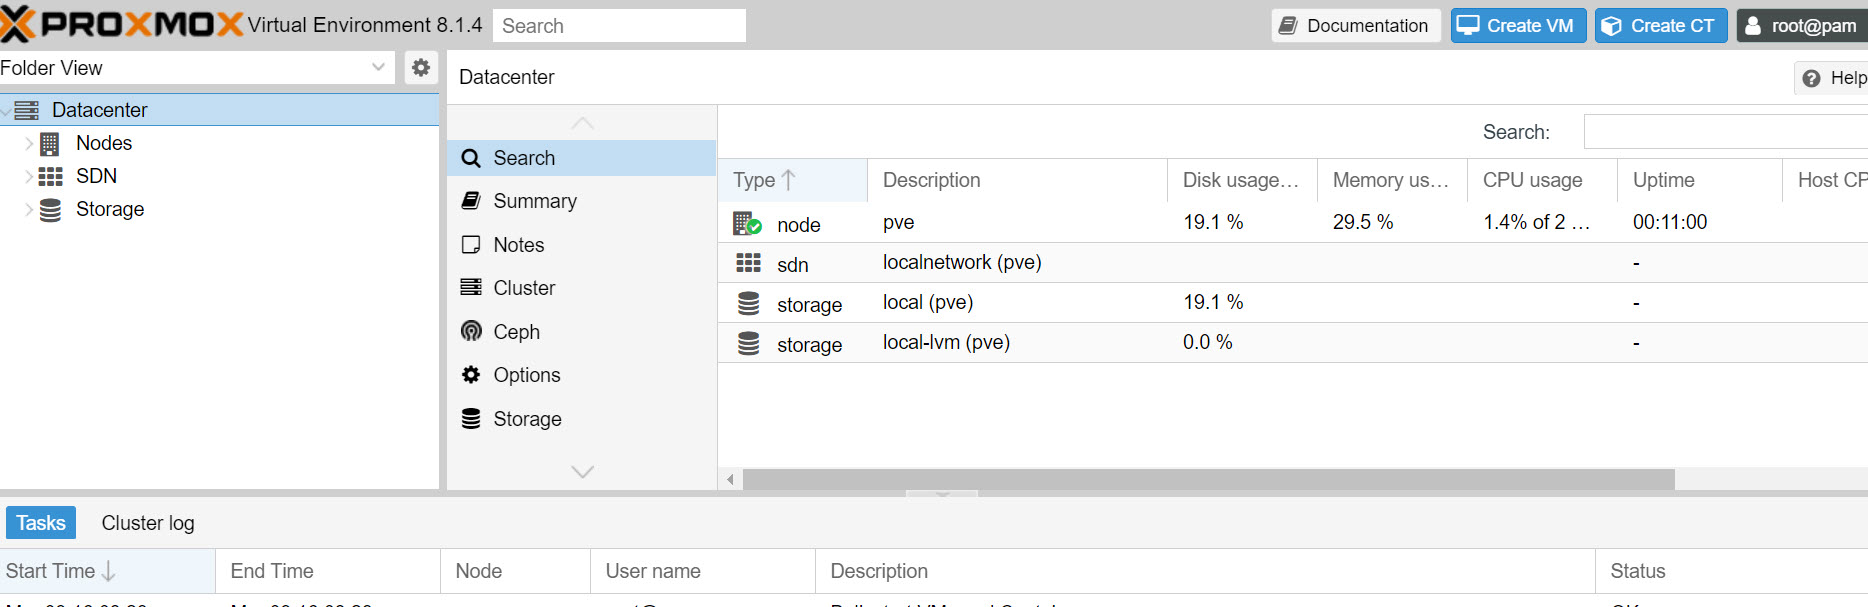Image resolution: width=1868 pixels, height=607 pixels.
Task: Click the Help button
Action: coord(1831,78)
